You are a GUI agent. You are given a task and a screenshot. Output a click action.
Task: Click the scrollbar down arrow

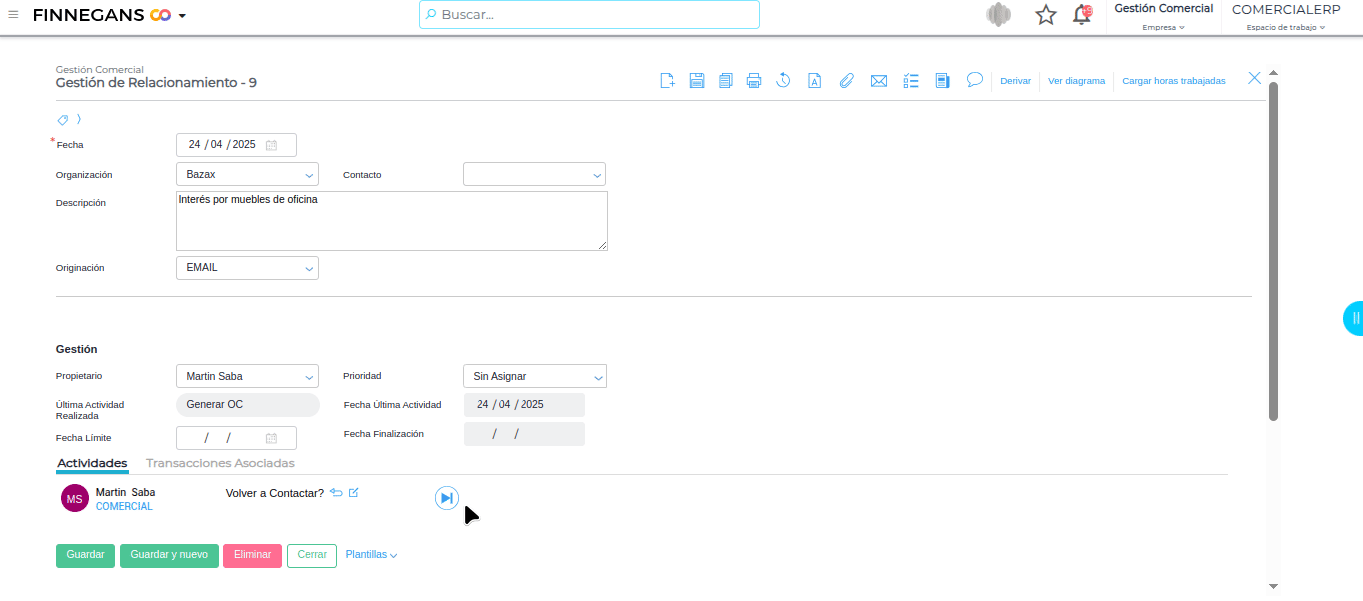point(1273,586)
